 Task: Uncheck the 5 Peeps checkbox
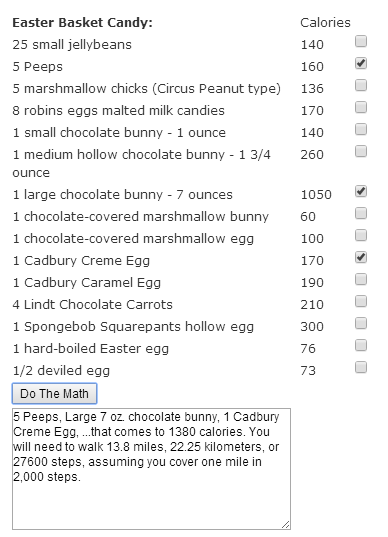click(361, 63)
